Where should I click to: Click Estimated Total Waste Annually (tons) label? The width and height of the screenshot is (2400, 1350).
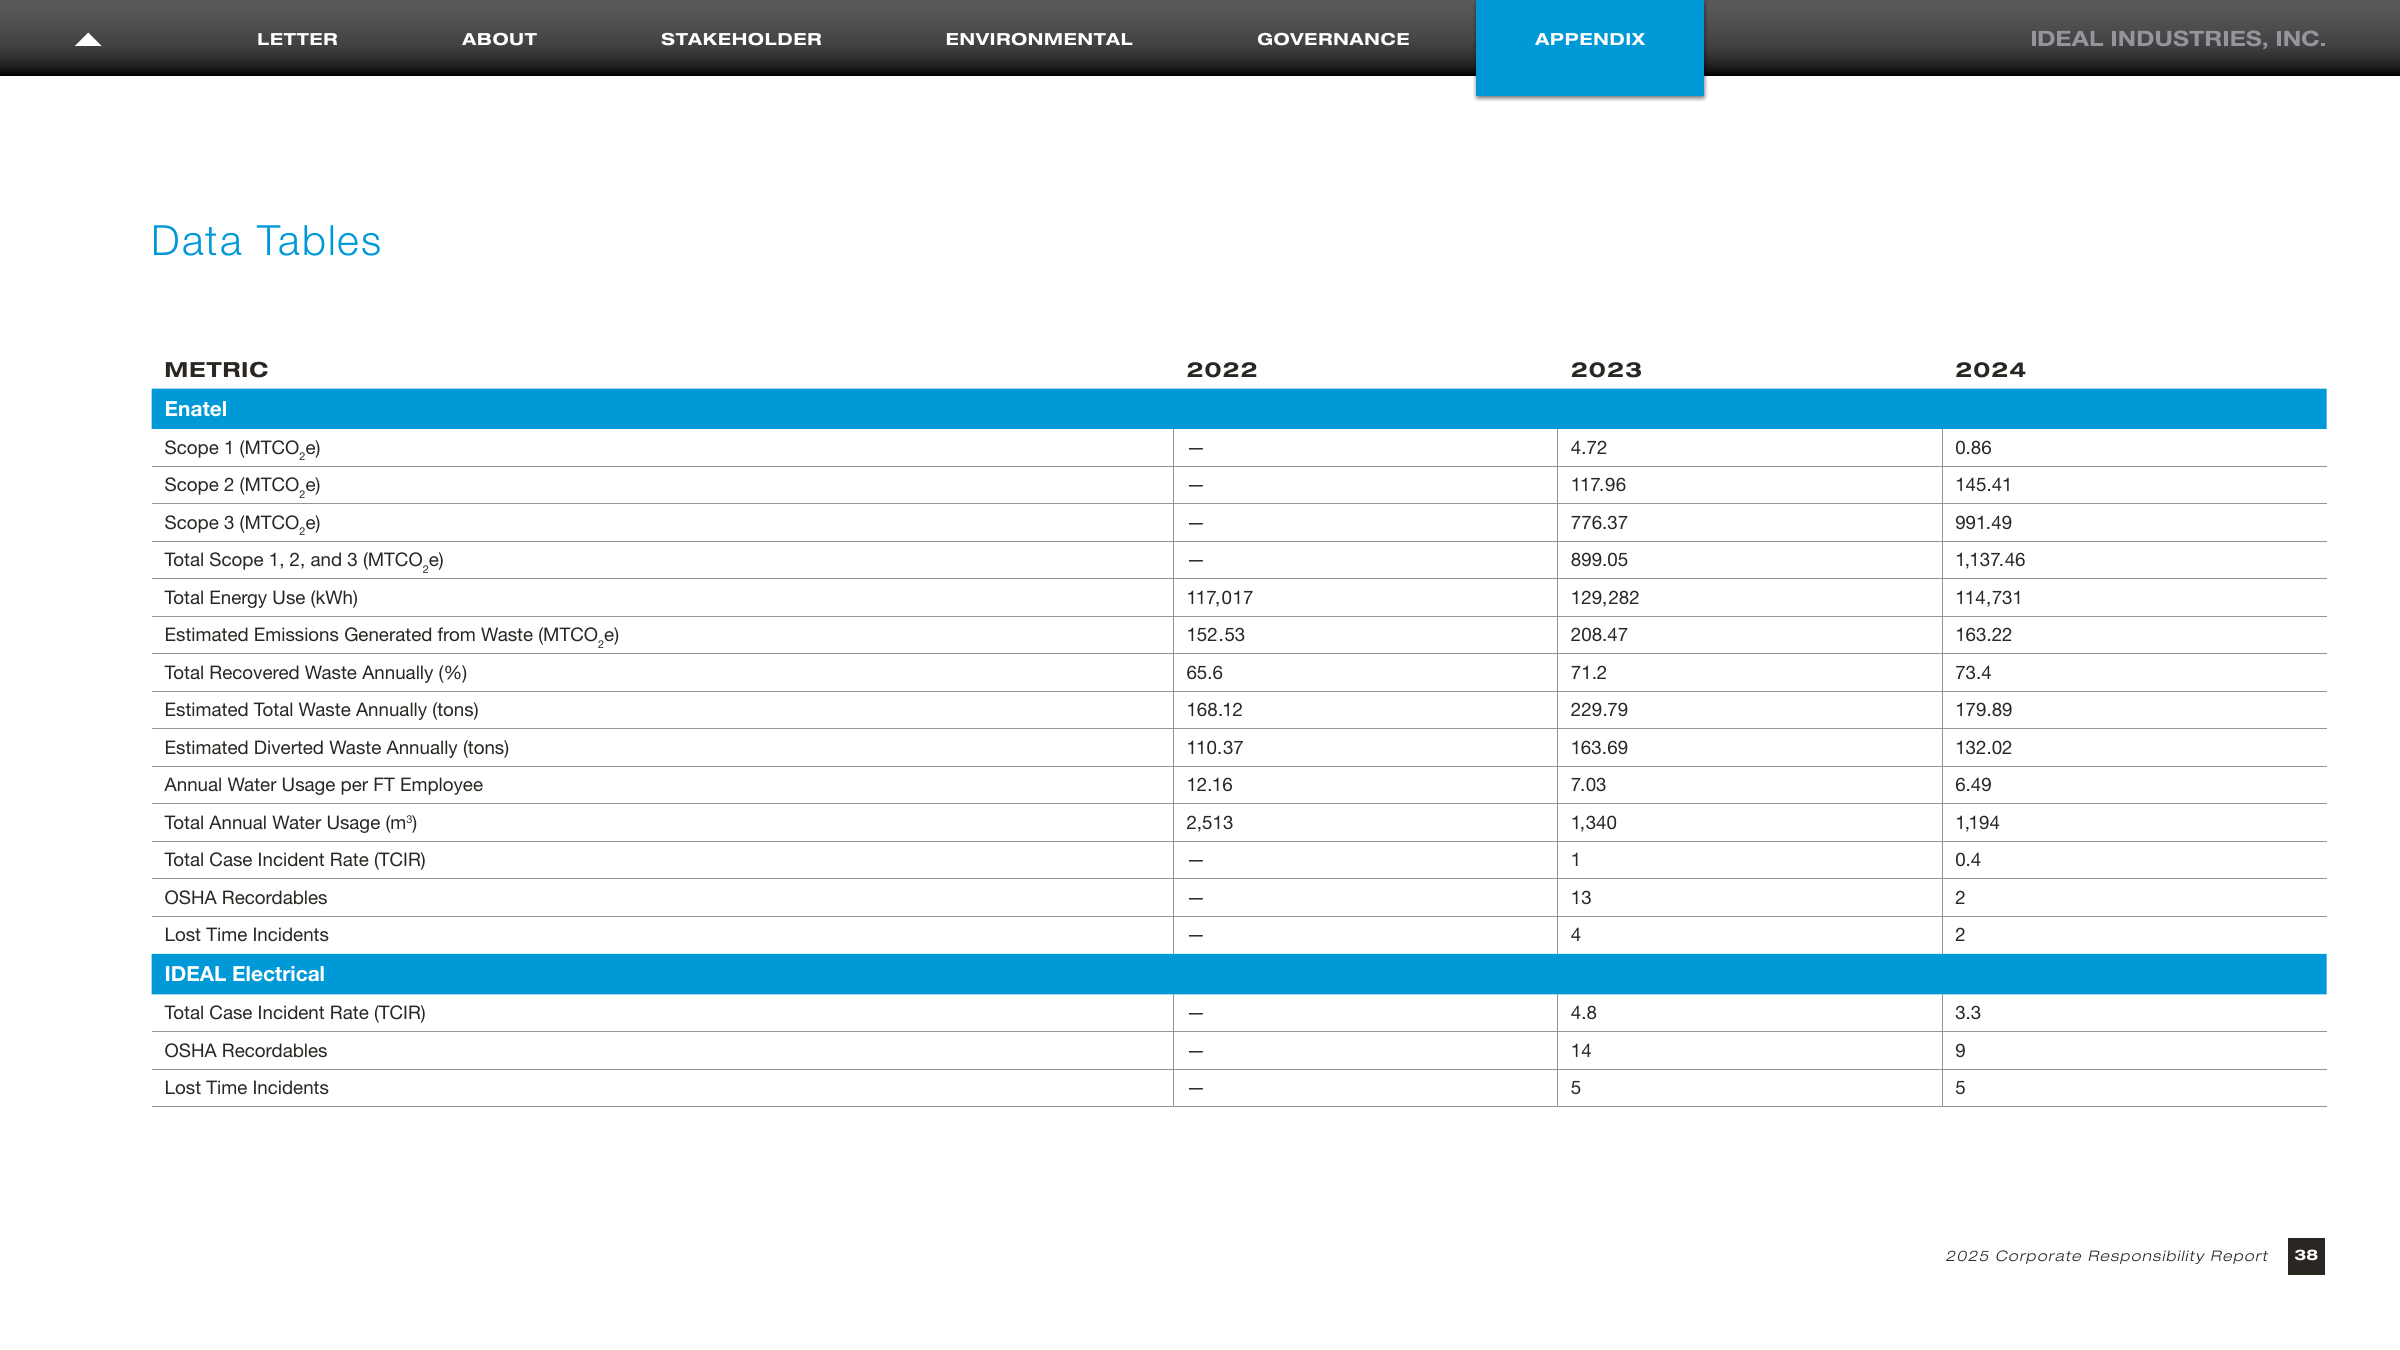[321, 710]
